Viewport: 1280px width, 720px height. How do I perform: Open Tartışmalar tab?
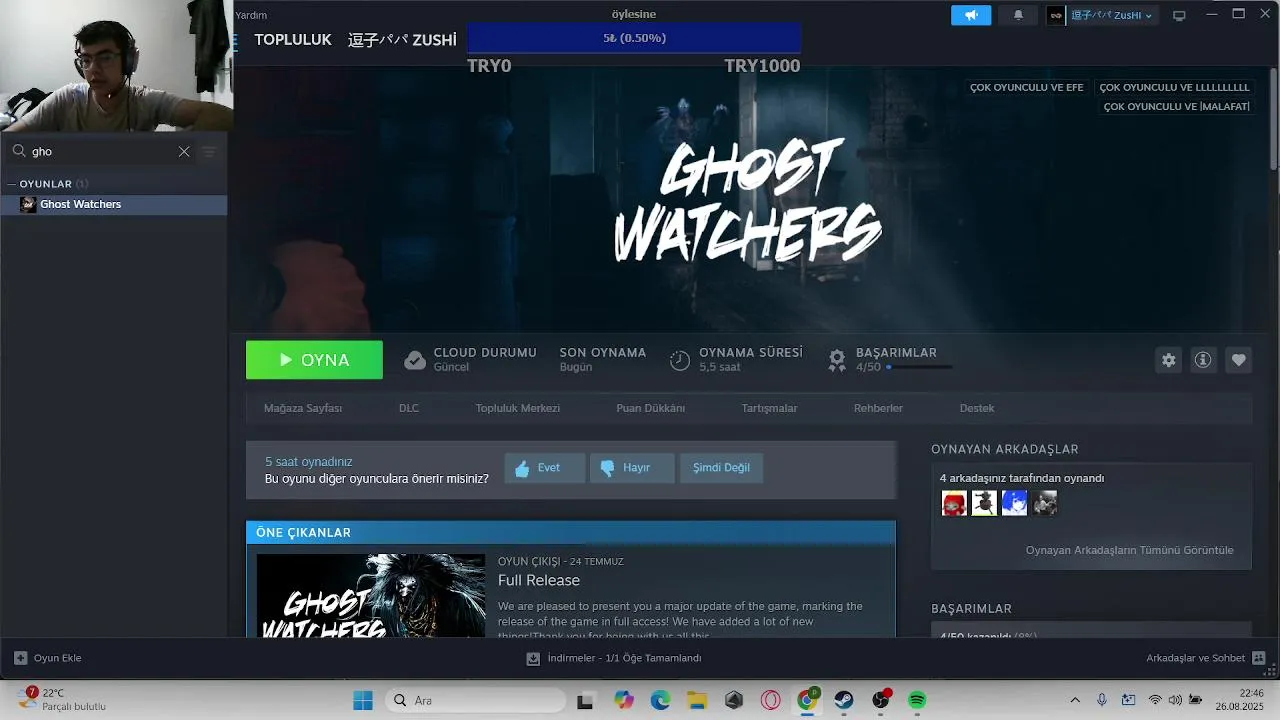click(x=769, y=408)
